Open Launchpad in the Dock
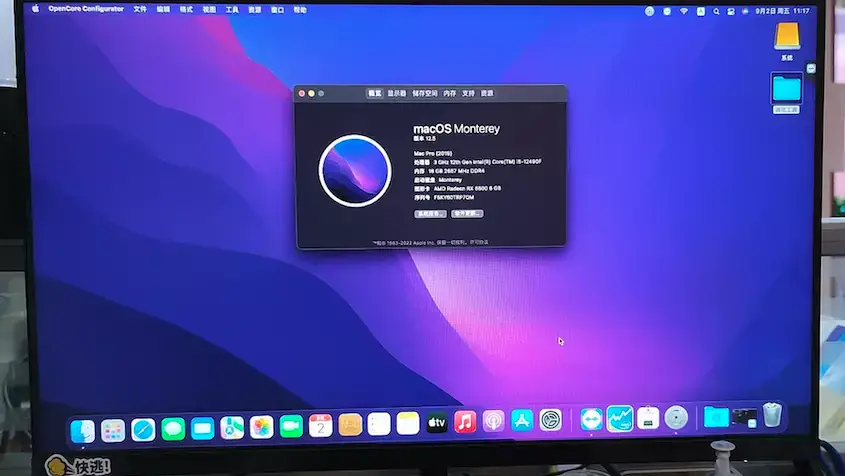The width and height of the screenshot is (845, 476). (x=113, y=431)
